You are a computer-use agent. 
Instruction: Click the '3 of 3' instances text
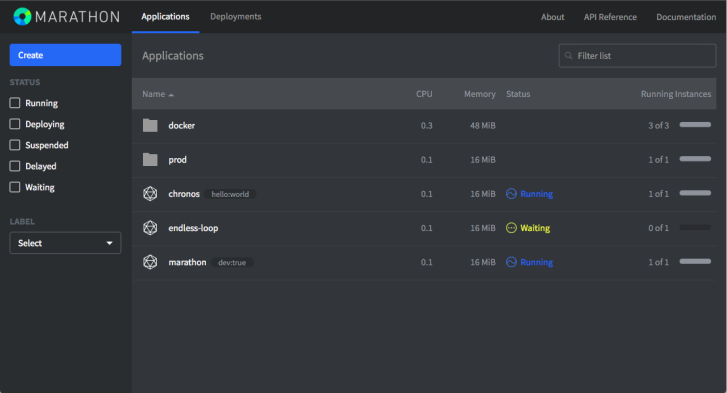click(x=658, y=126)
